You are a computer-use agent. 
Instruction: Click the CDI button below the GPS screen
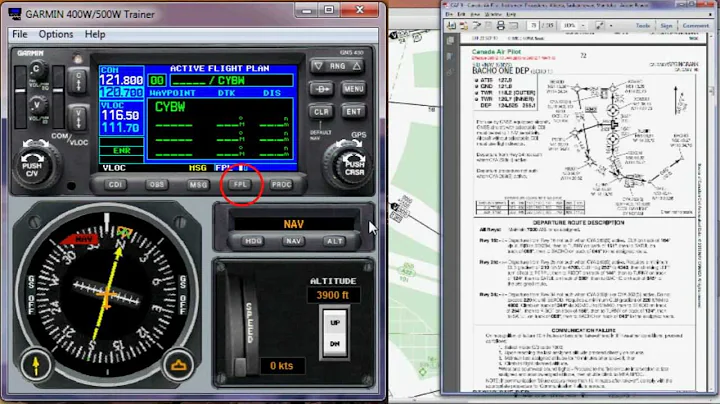point(115,185)
